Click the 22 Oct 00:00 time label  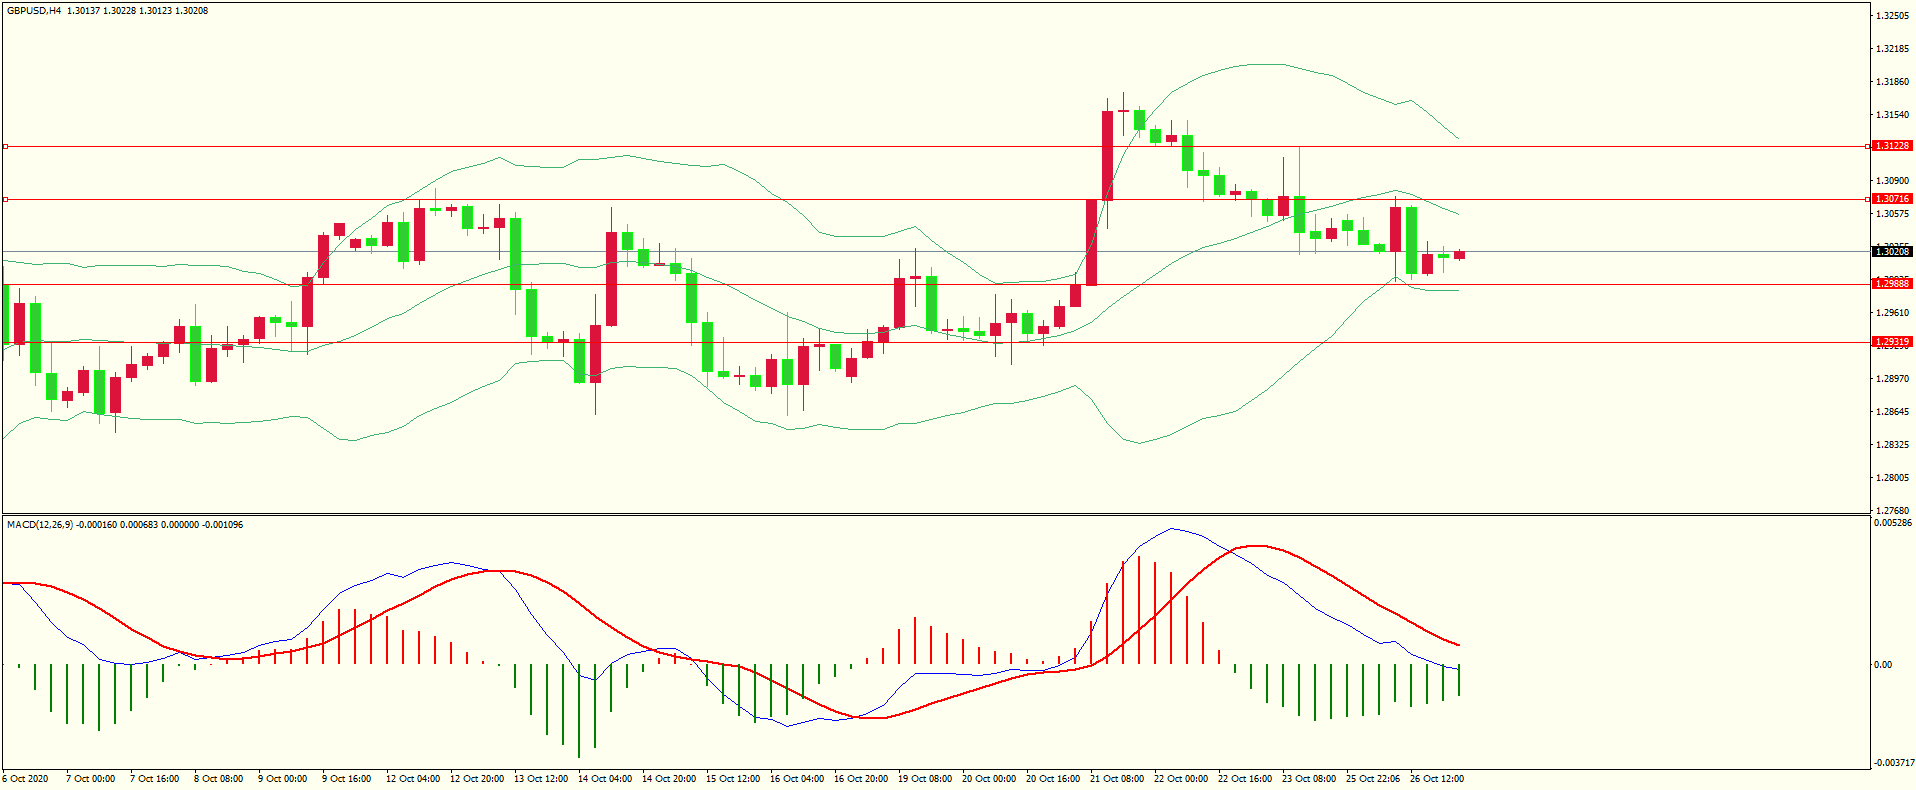(1181, 779)
